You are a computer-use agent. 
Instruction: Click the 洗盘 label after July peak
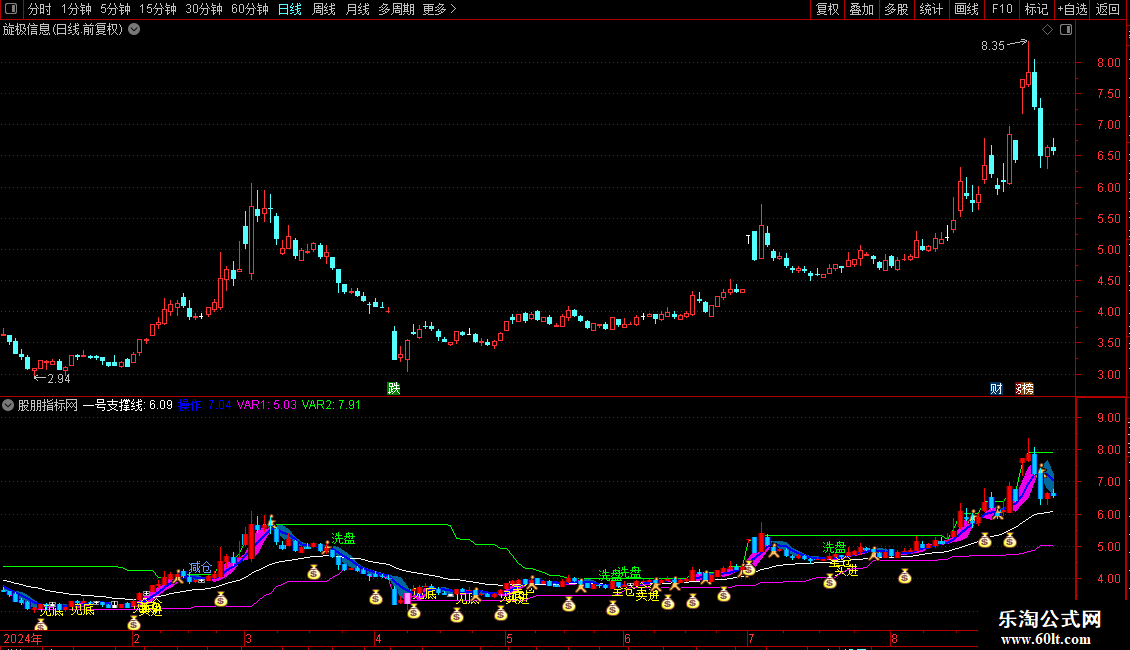(x=834, y=548)
